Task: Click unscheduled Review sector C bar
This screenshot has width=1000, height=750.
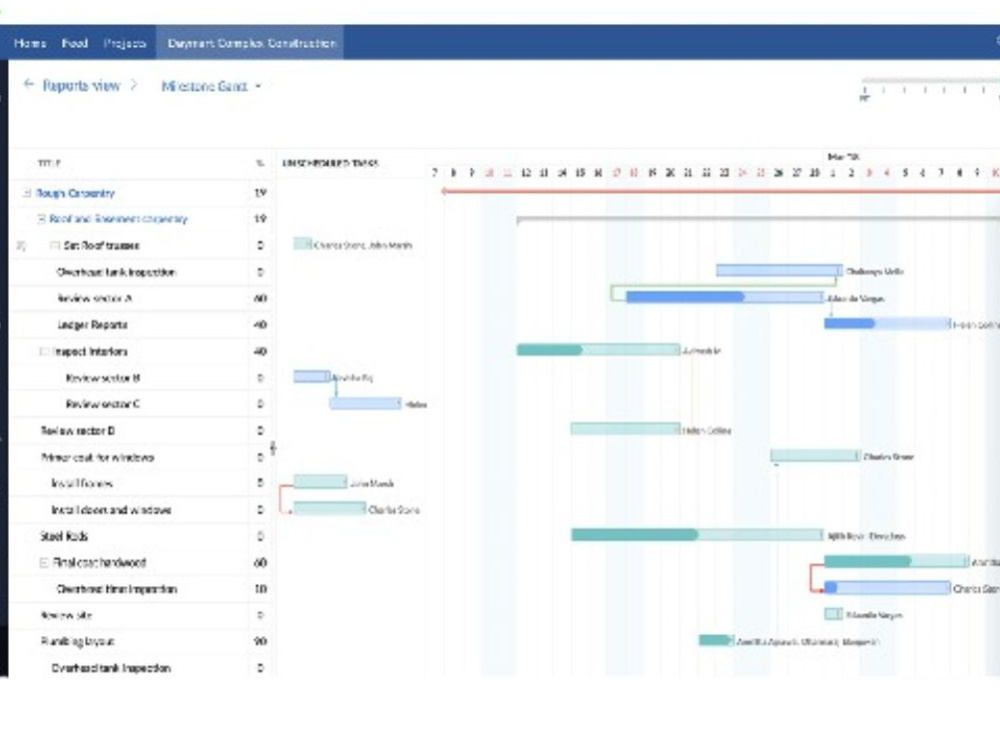Action: [365, 403]
